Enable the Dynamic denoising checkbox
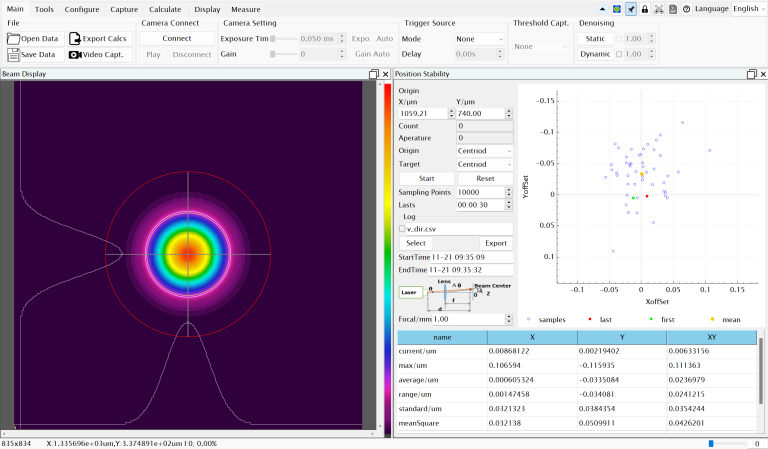 point(618,54)
